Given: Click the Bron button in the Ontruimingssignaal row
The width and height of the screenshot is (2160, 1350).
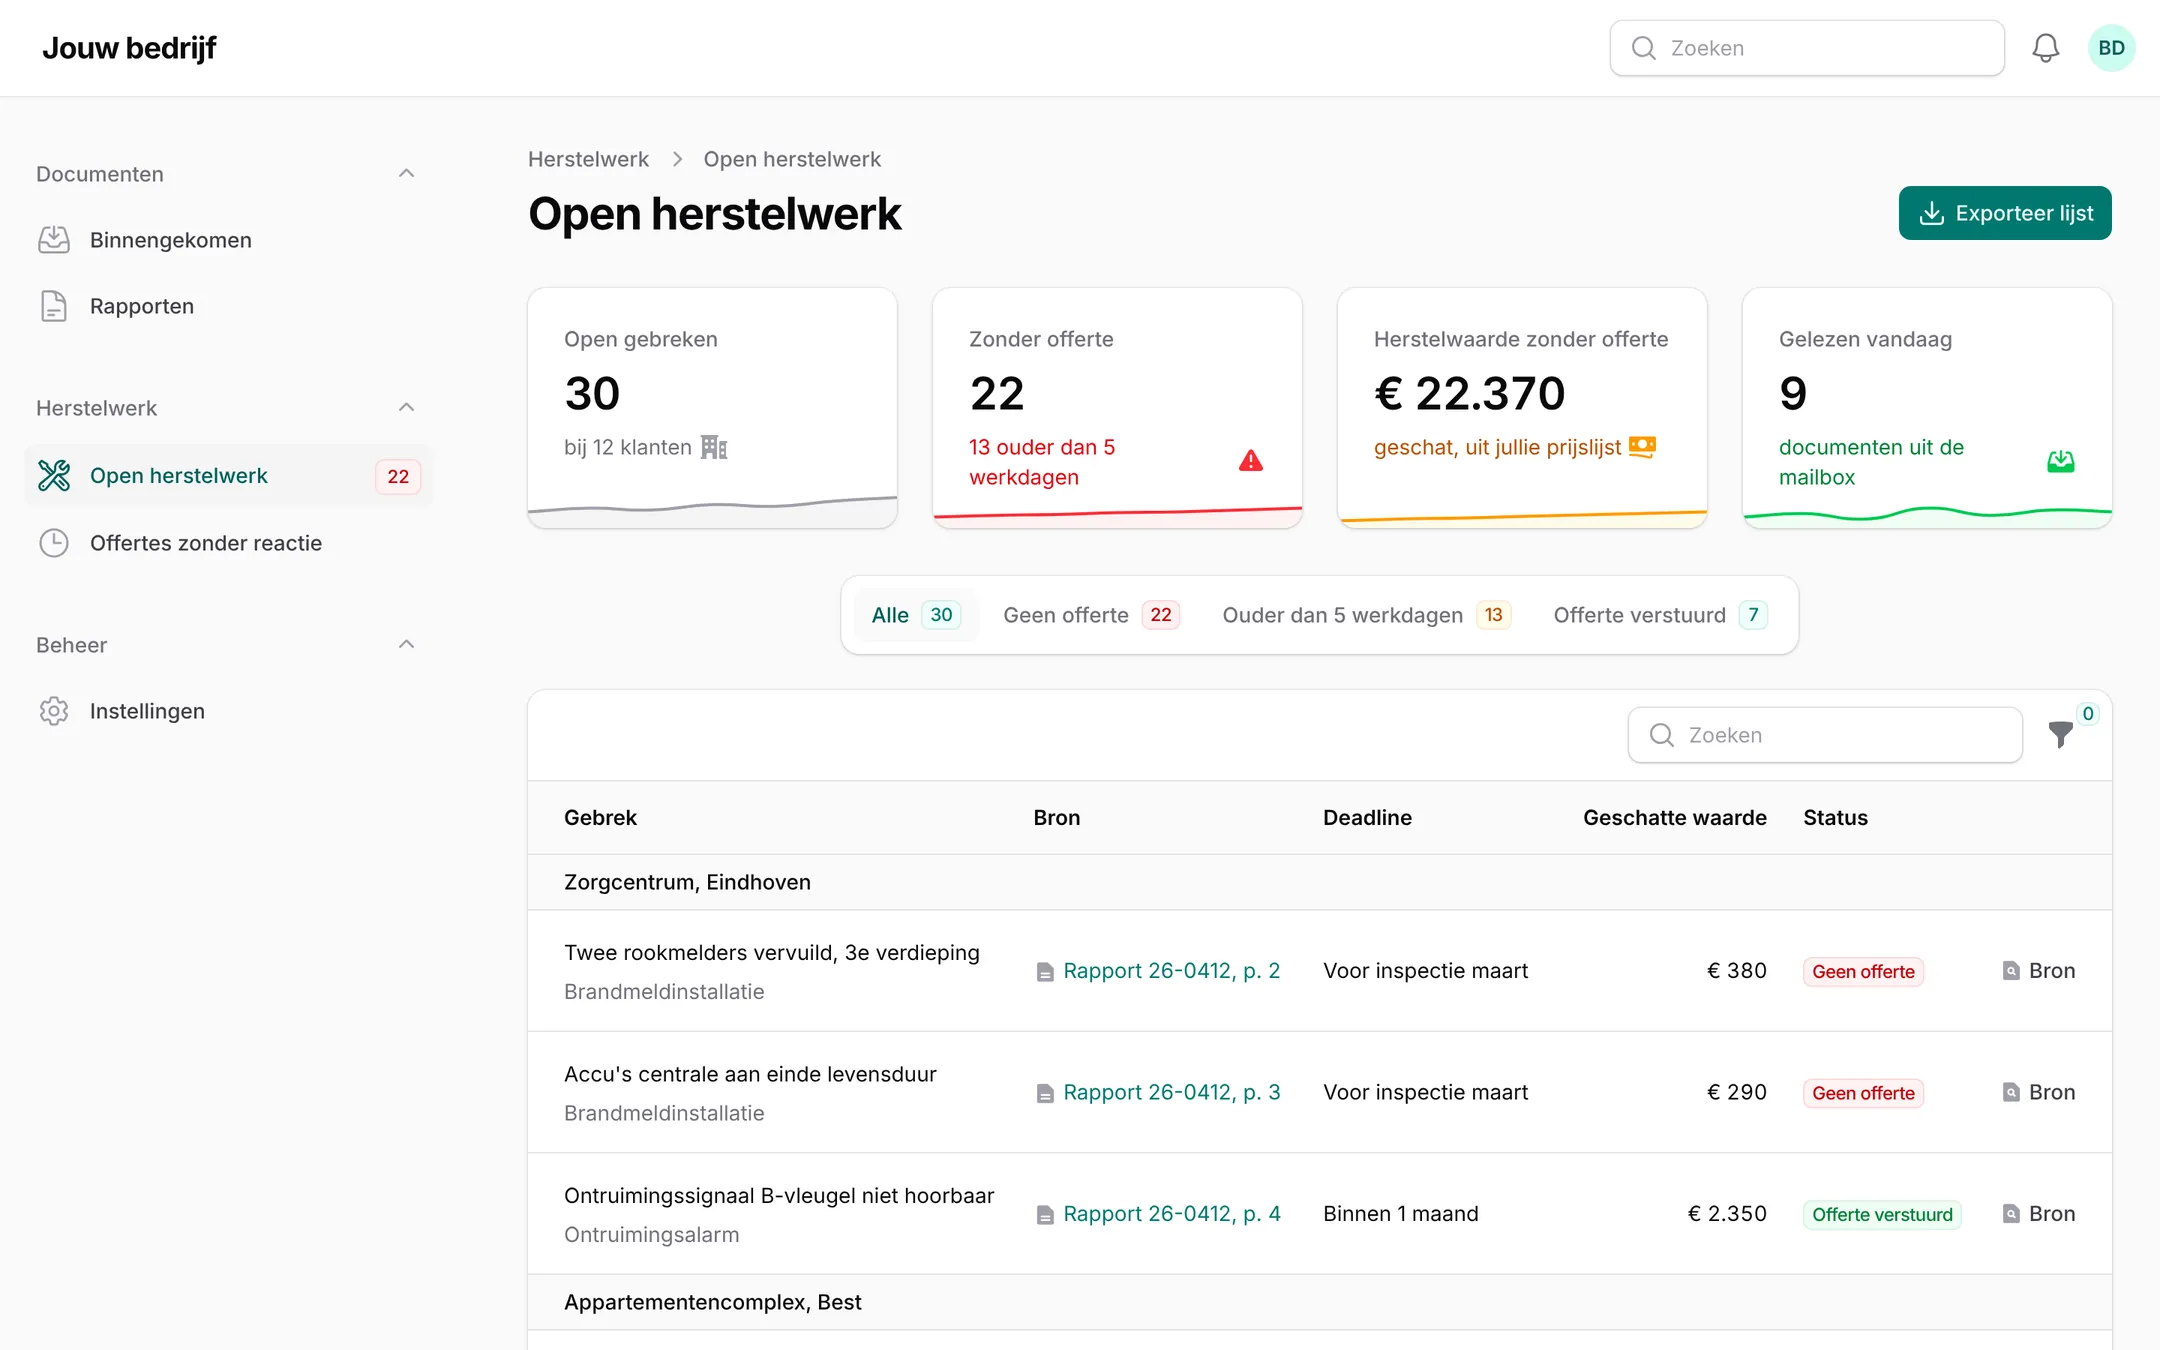Looking at the screenshot, I should (x=2039, y=1214).
